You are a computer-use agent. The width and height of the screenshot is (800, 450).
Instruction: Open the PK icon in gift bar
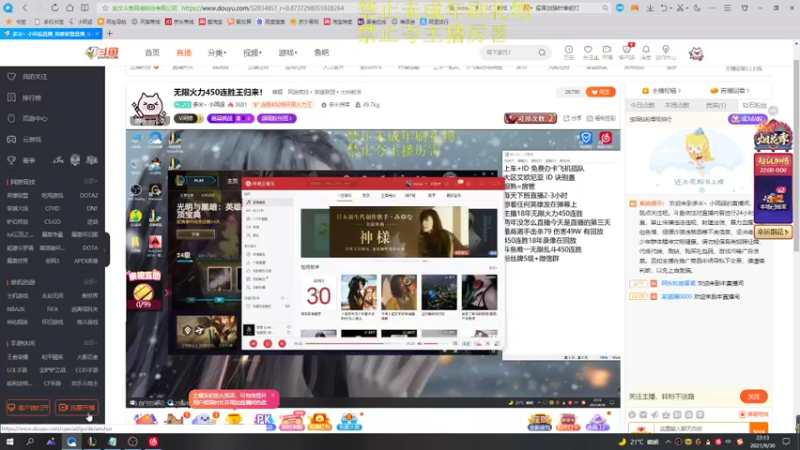(x=263, y=420)
